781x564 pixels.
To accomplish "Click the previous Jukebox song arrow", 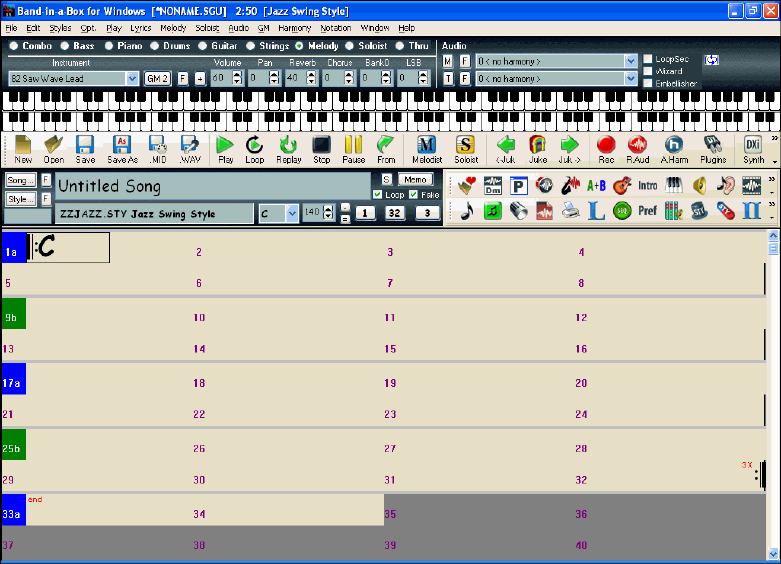I will pos(506,149).
